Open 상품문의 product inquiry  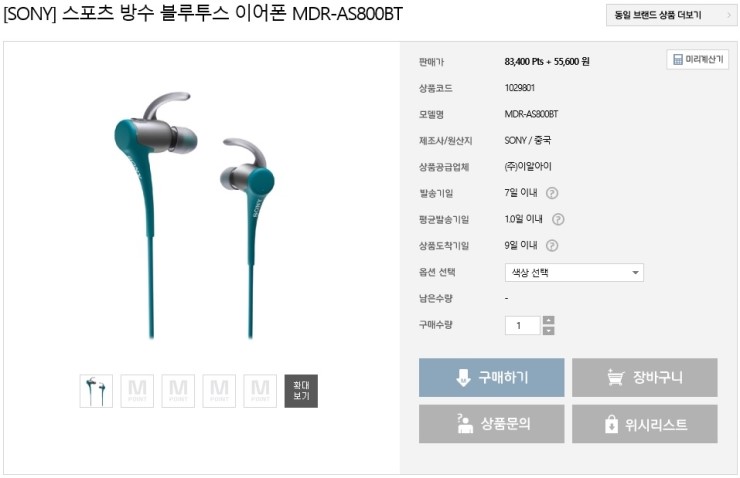(x=491, y=424)
